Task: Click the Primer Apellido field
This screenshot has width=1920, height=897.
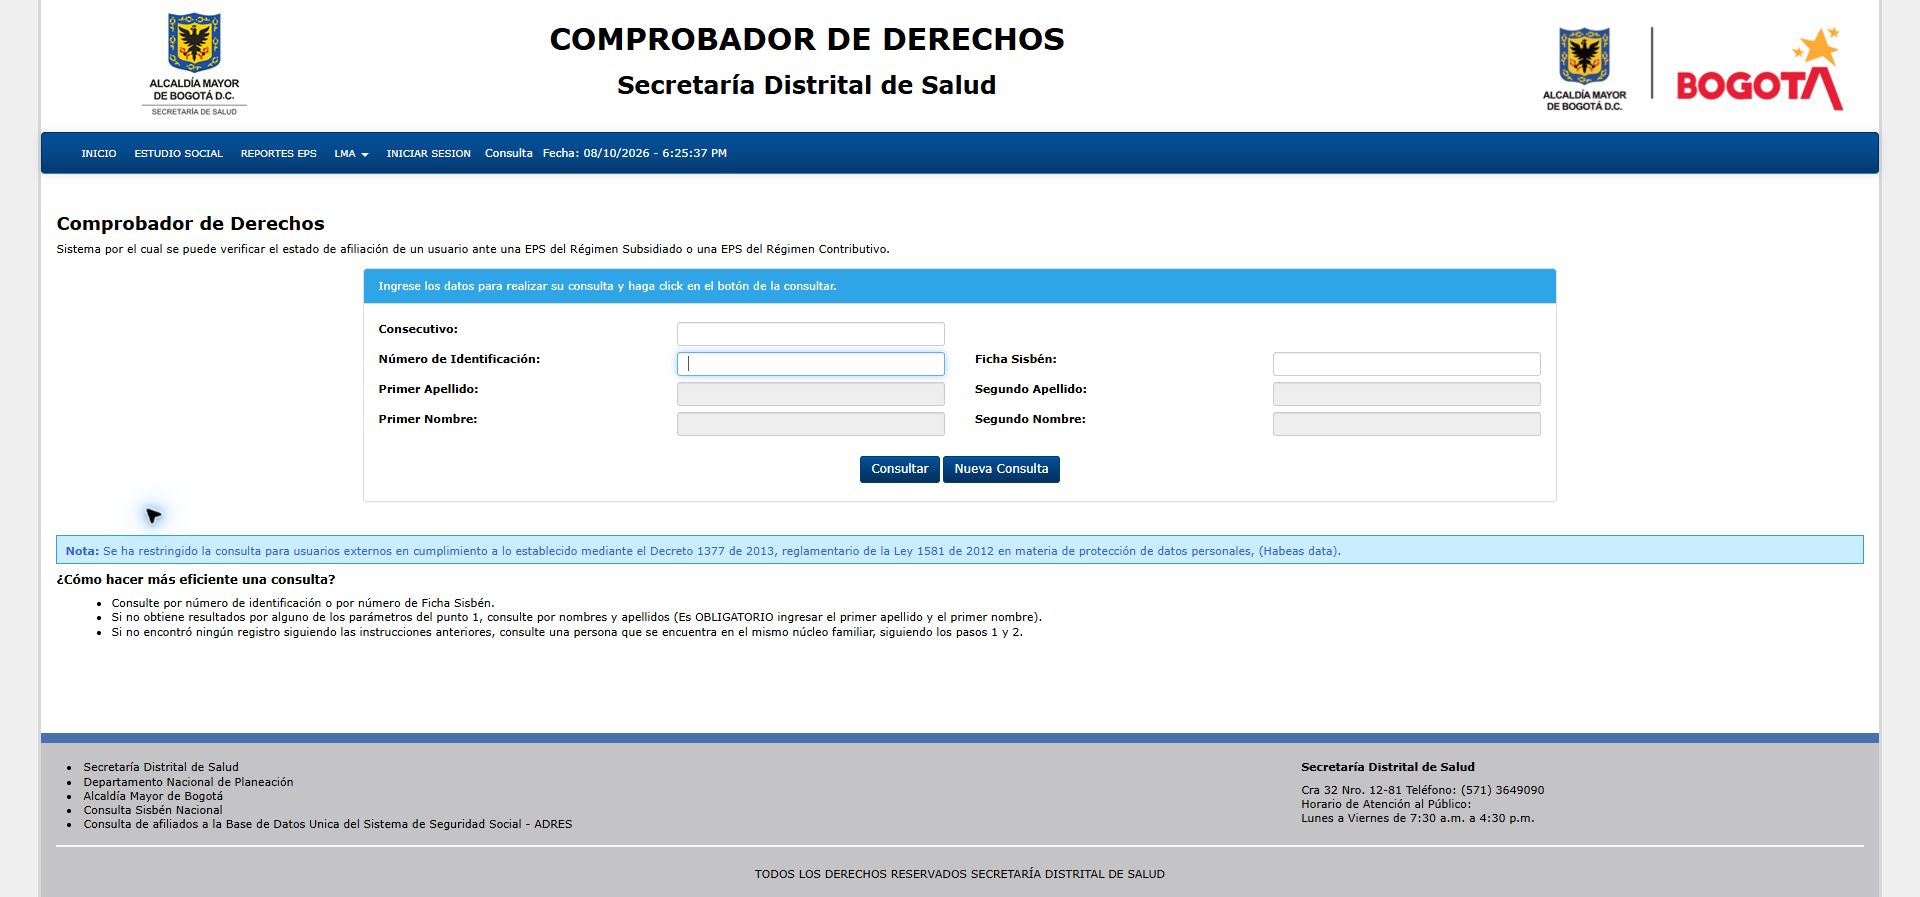Action: point(811,394)
